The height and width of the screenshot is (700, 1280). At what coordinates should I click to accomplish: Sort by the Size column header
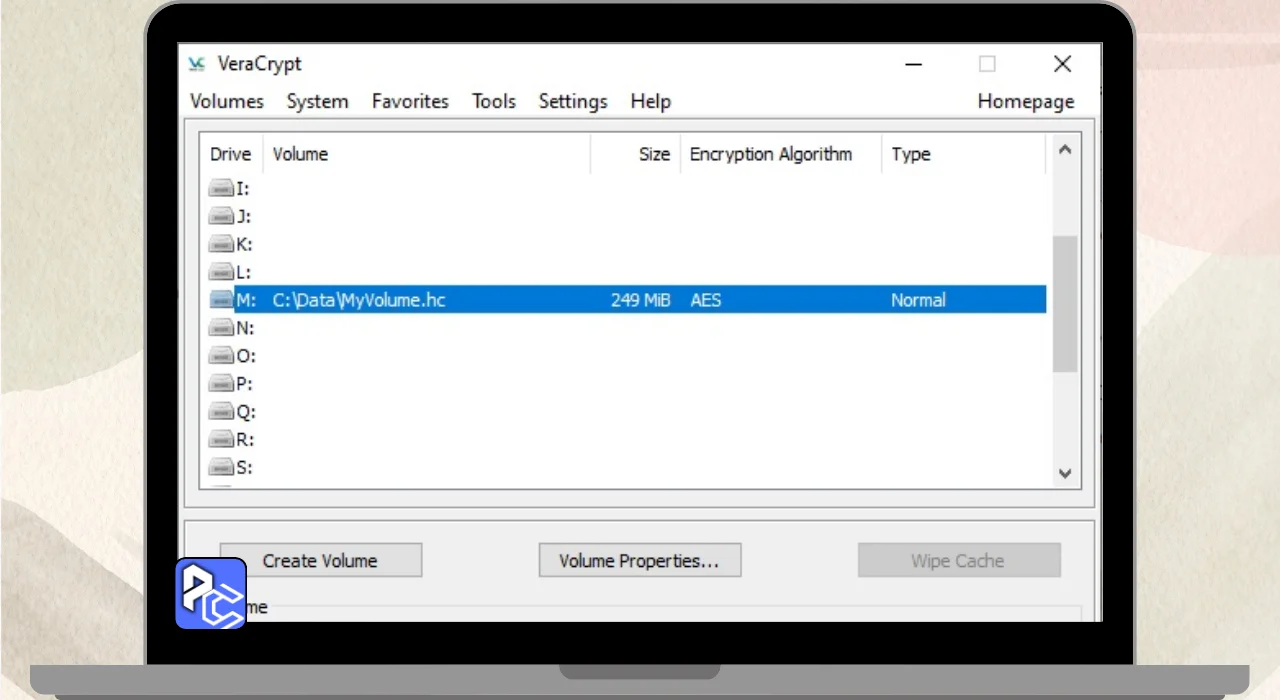tap(635, 154)
